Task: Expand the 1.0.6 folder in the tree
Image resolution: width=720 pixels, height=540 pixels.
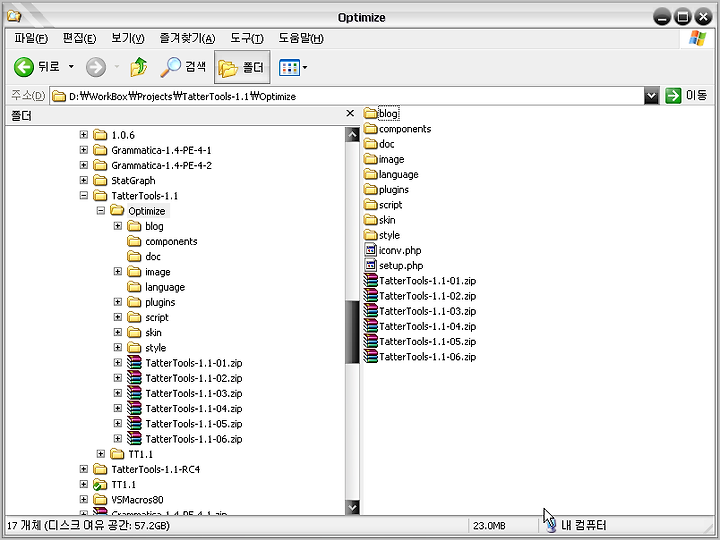Action: tap(84, 135)
